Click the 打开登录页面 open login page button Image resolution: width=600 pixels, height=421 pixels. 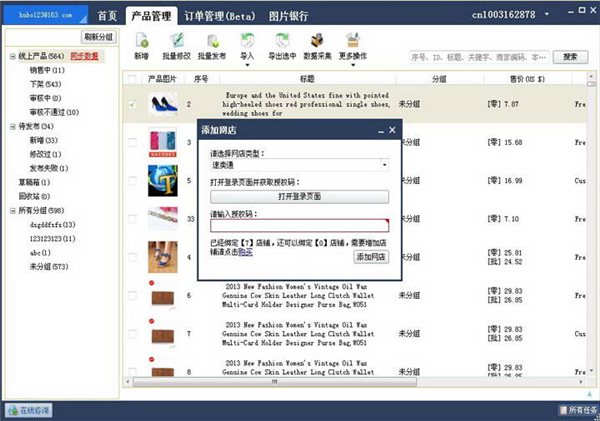pyautogui.click(x=300, y=197)
